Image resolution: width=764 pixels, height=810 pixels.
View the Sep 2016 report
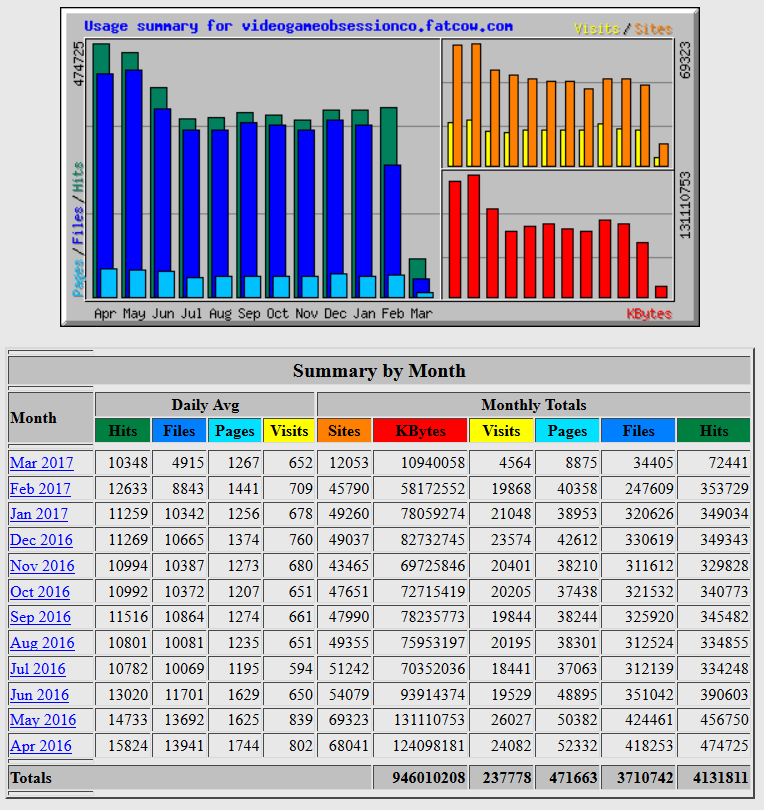pyautogui.click(x=41, y=617)
